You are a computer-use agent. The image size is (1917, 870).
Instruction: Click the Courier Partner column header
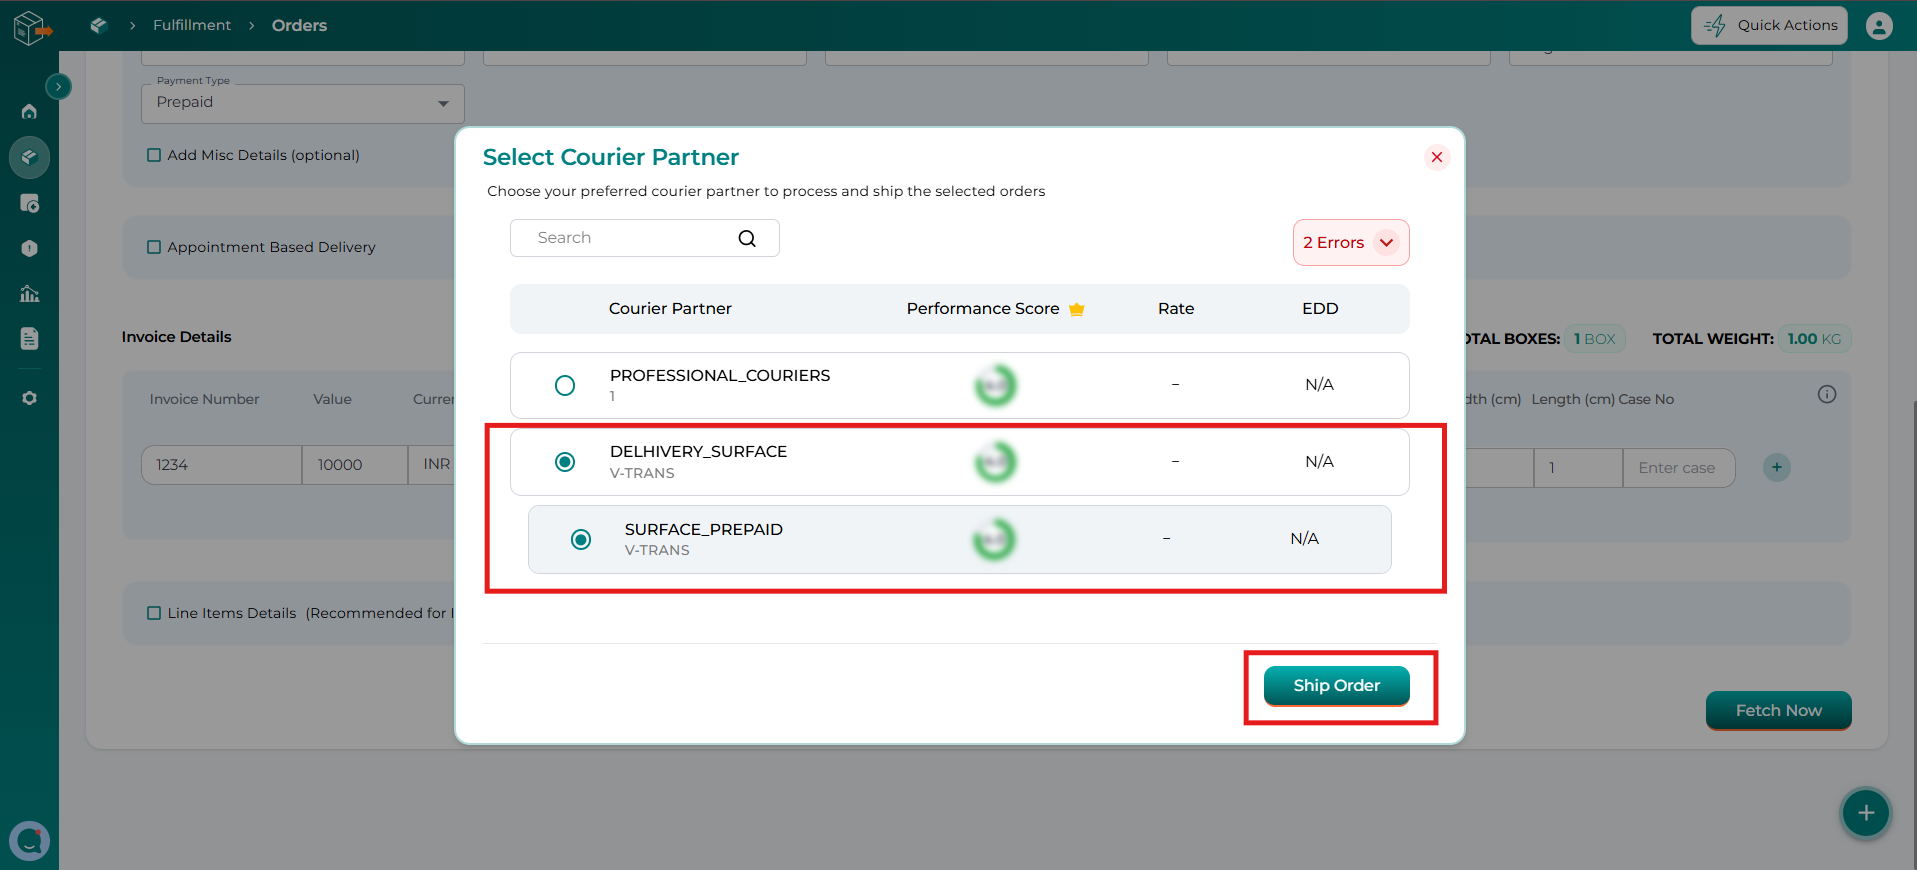coord(670,309)
